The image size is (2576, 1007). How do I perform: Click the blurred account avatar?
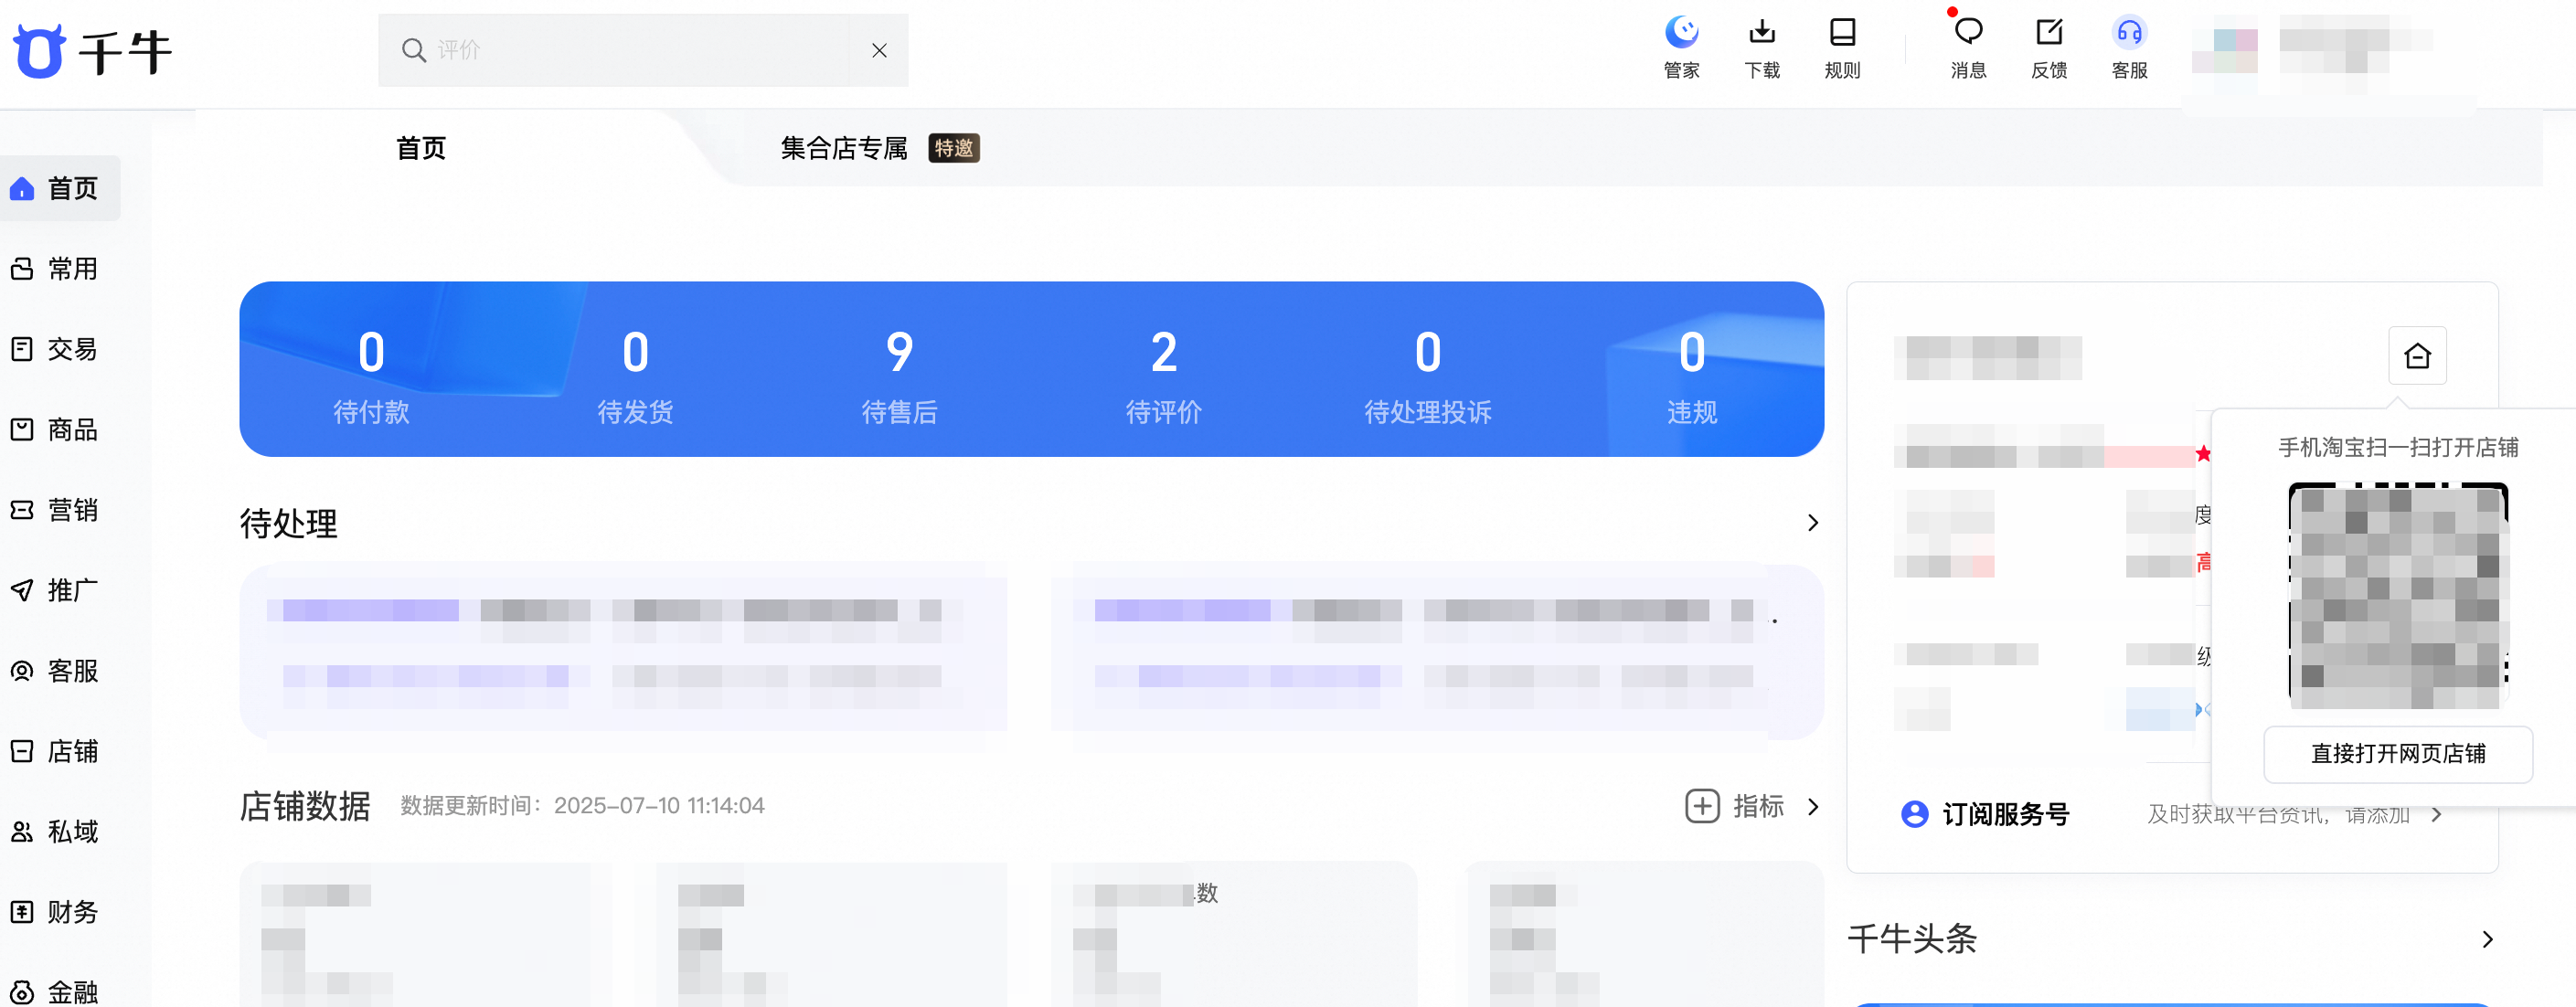click(x=2224, y=50)
